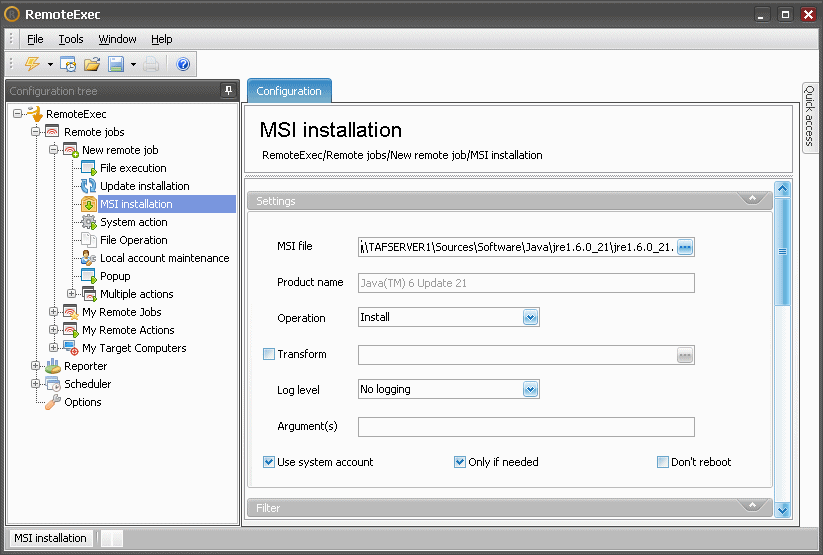Click the Update installation arrows icon

(89, 186)
